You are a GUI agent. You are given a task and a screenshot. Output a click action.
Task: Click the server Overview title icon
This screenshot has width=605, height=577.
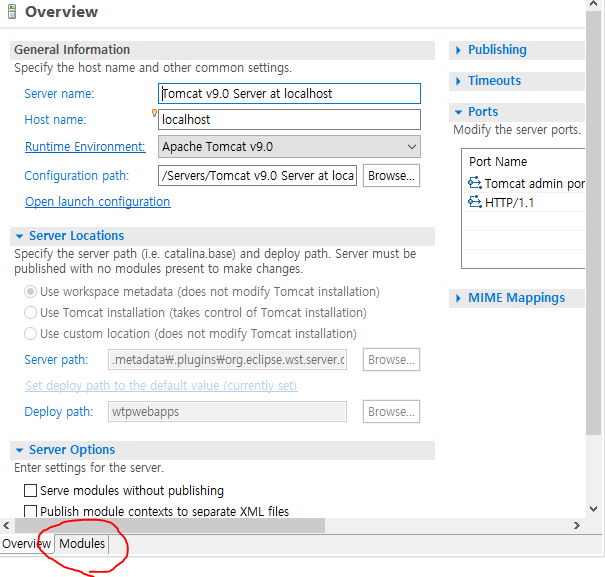pyautogui.click(x=12, y=12)
